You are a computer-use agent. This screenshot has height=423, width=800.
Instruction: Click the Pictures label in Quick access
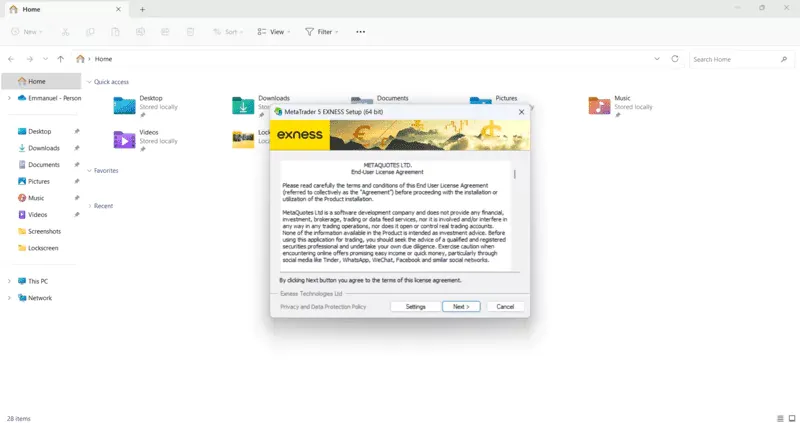click(506, 98)
